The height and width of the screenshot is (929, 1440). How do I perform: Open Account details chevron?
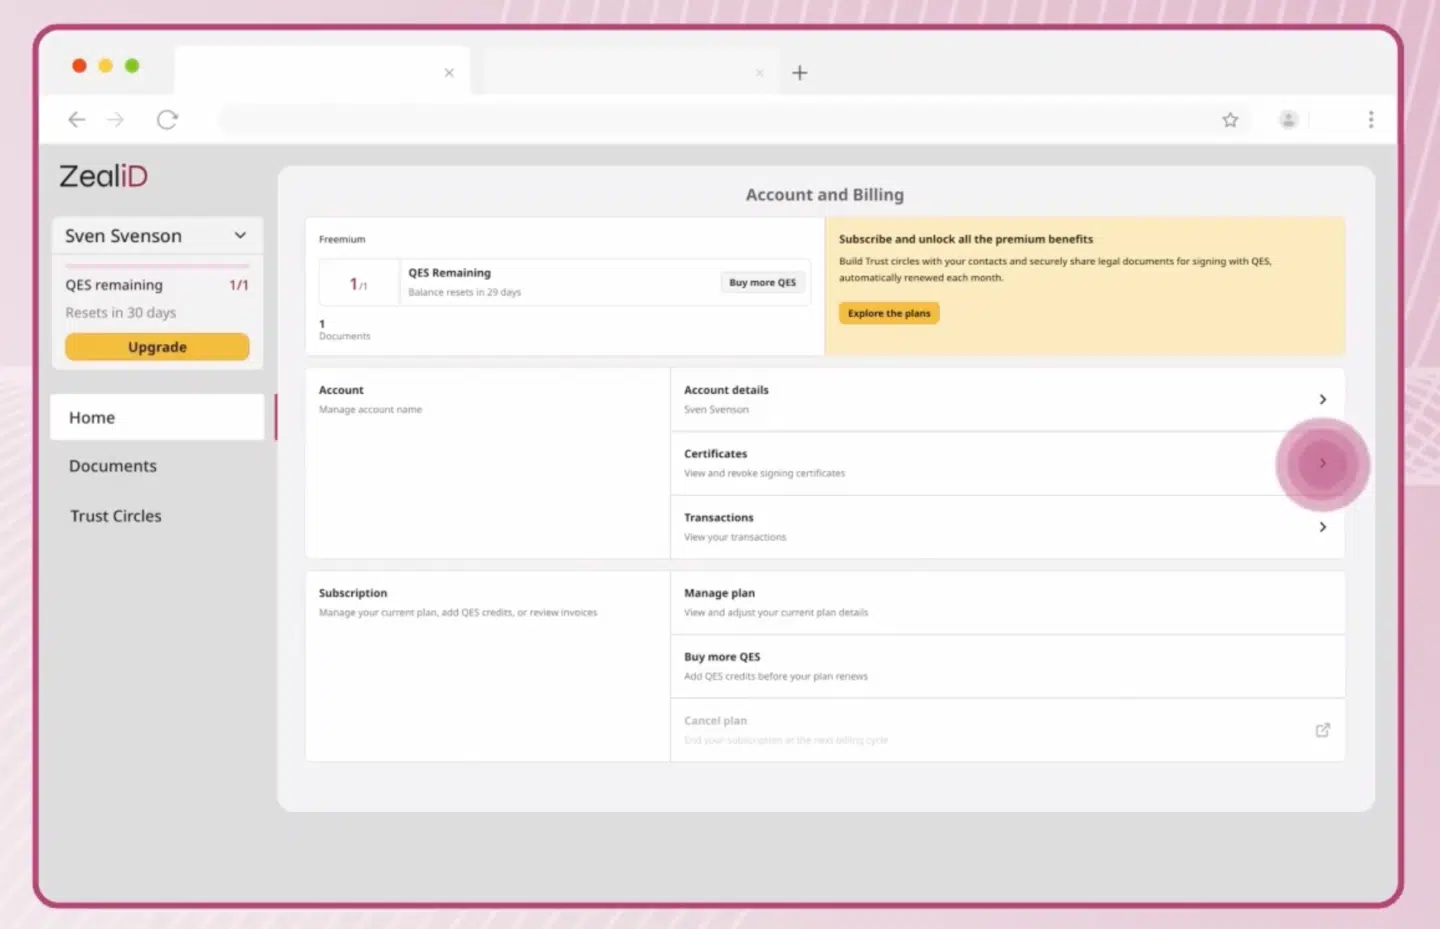(x=1322, y=399)
